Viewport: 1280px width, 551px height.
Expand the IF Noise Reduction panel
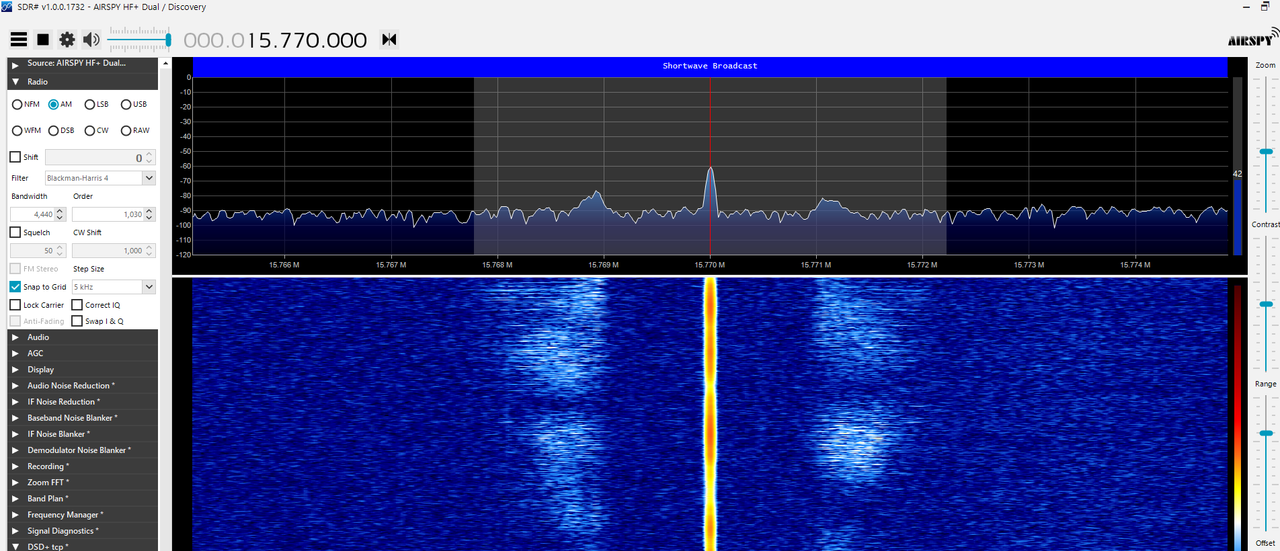coord(83,402)
